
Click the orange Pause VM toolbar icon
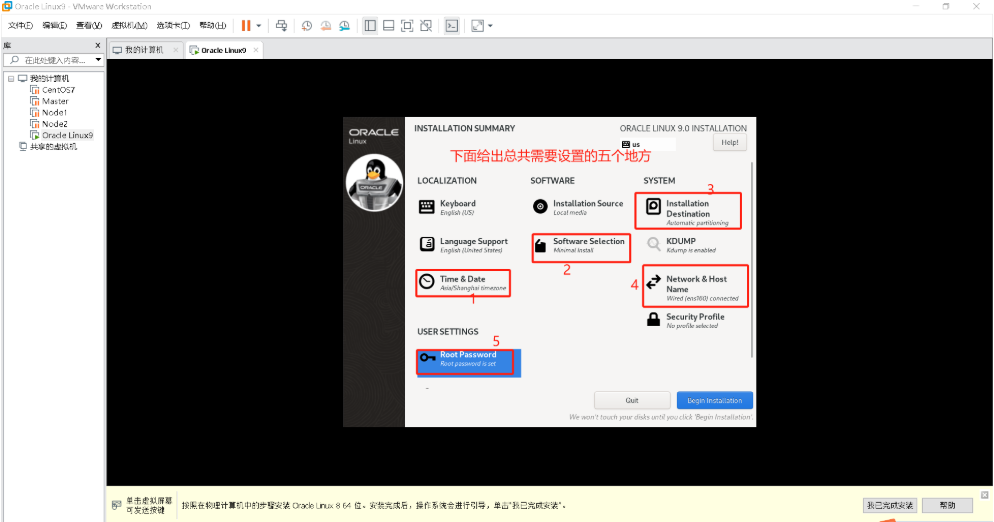[x=246, y=25]
